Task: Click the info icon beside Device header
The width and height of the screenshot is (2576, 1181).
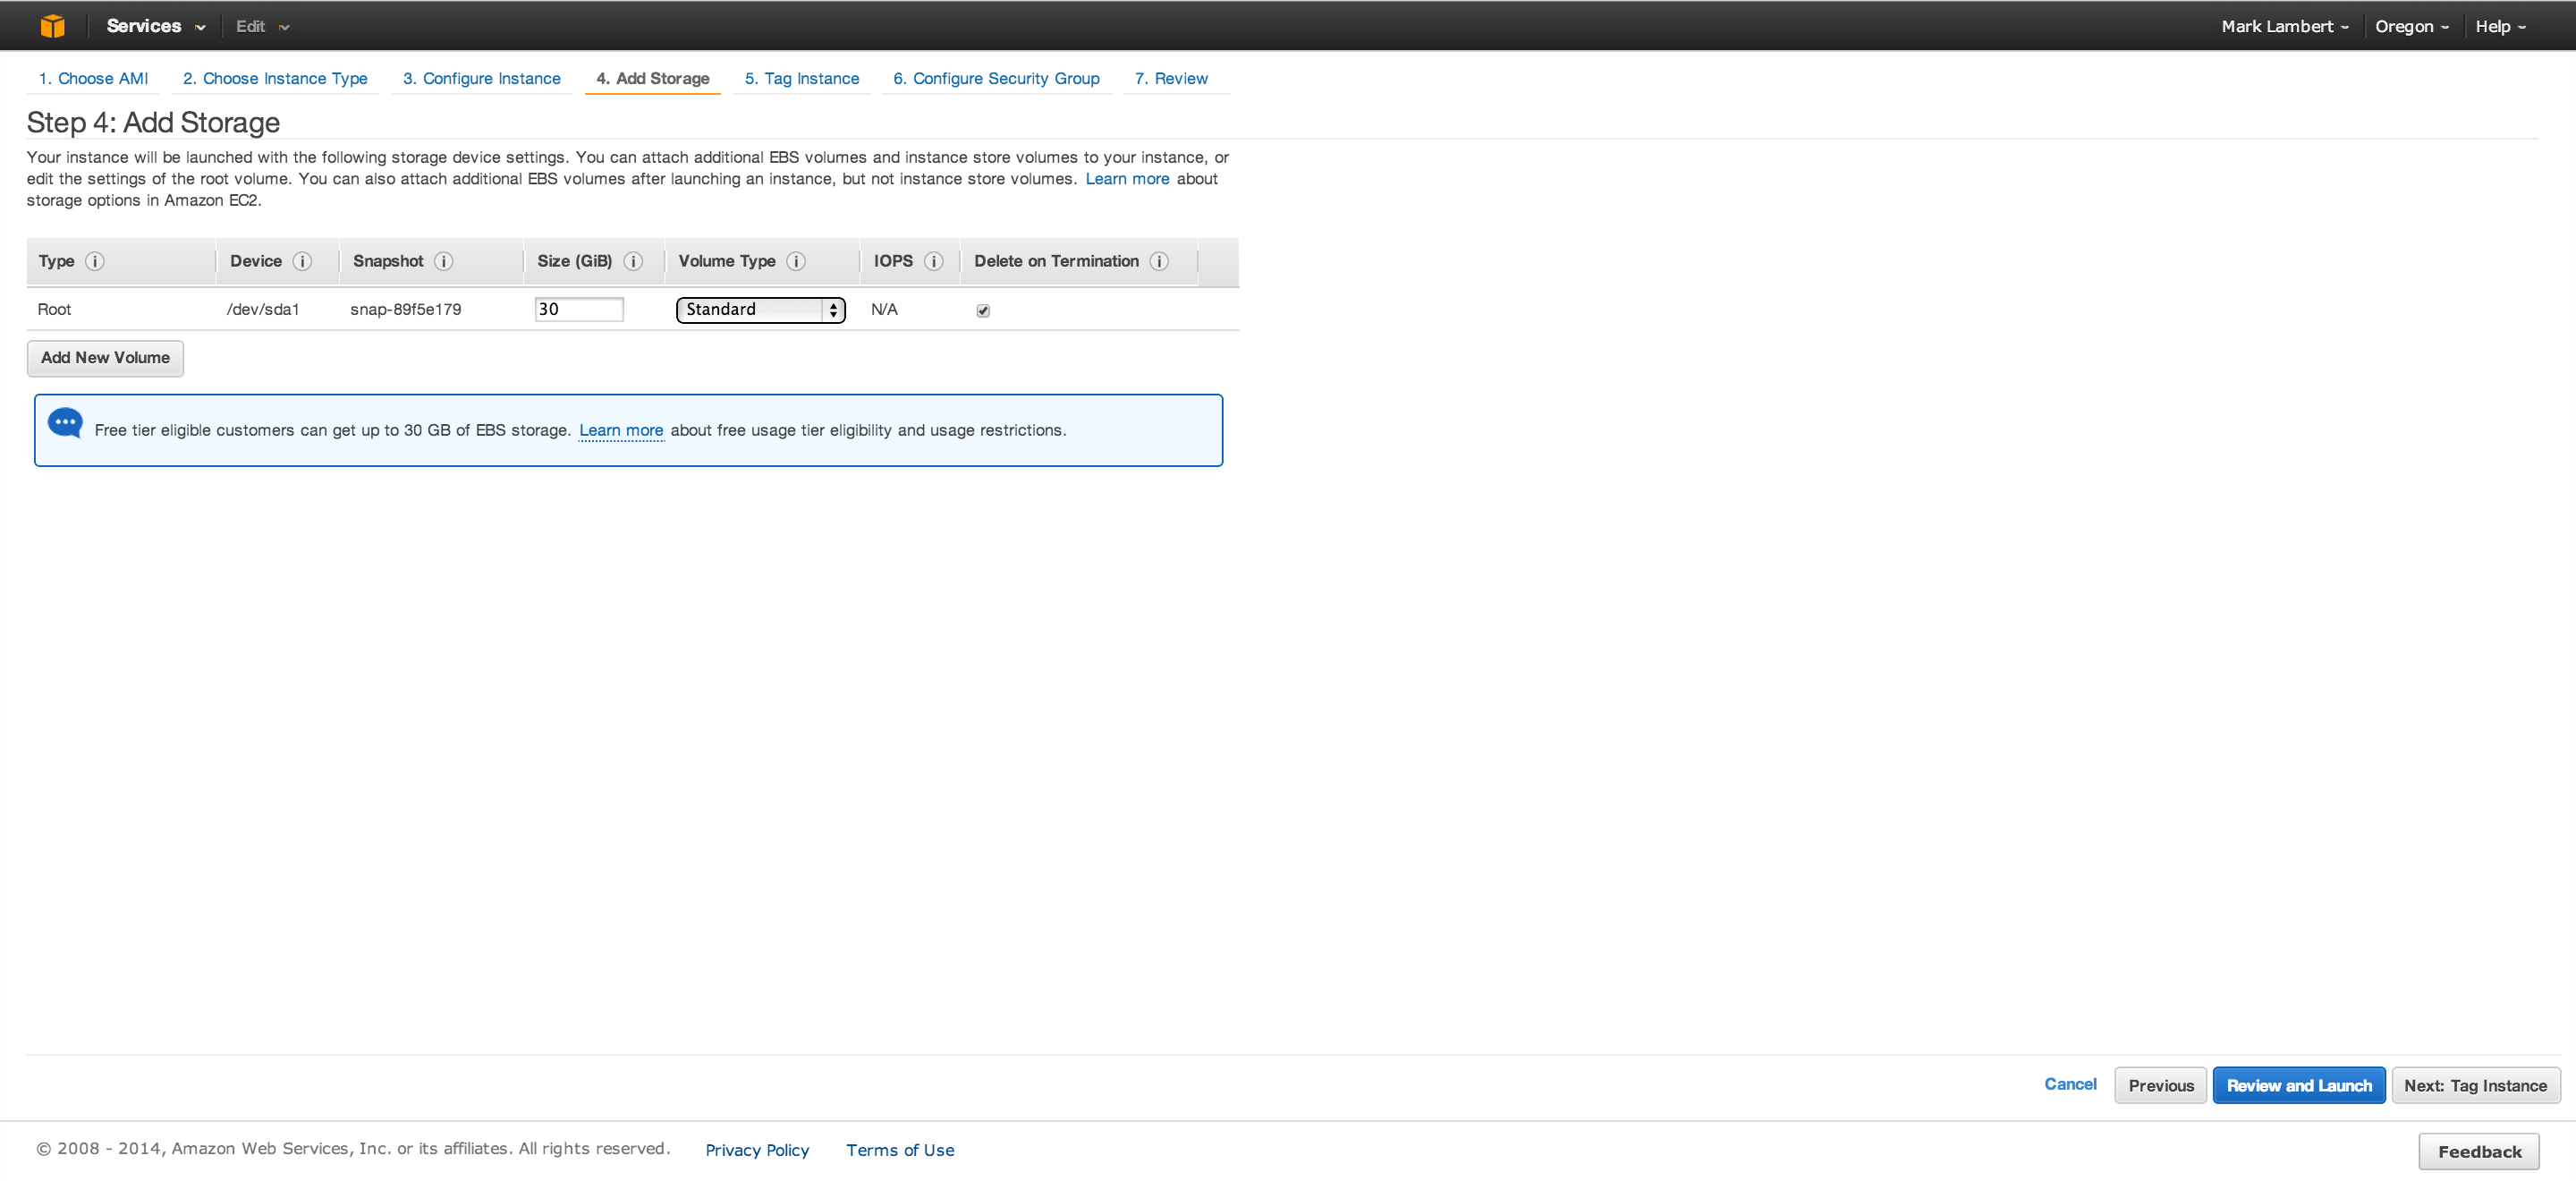Action: point(302,261)
